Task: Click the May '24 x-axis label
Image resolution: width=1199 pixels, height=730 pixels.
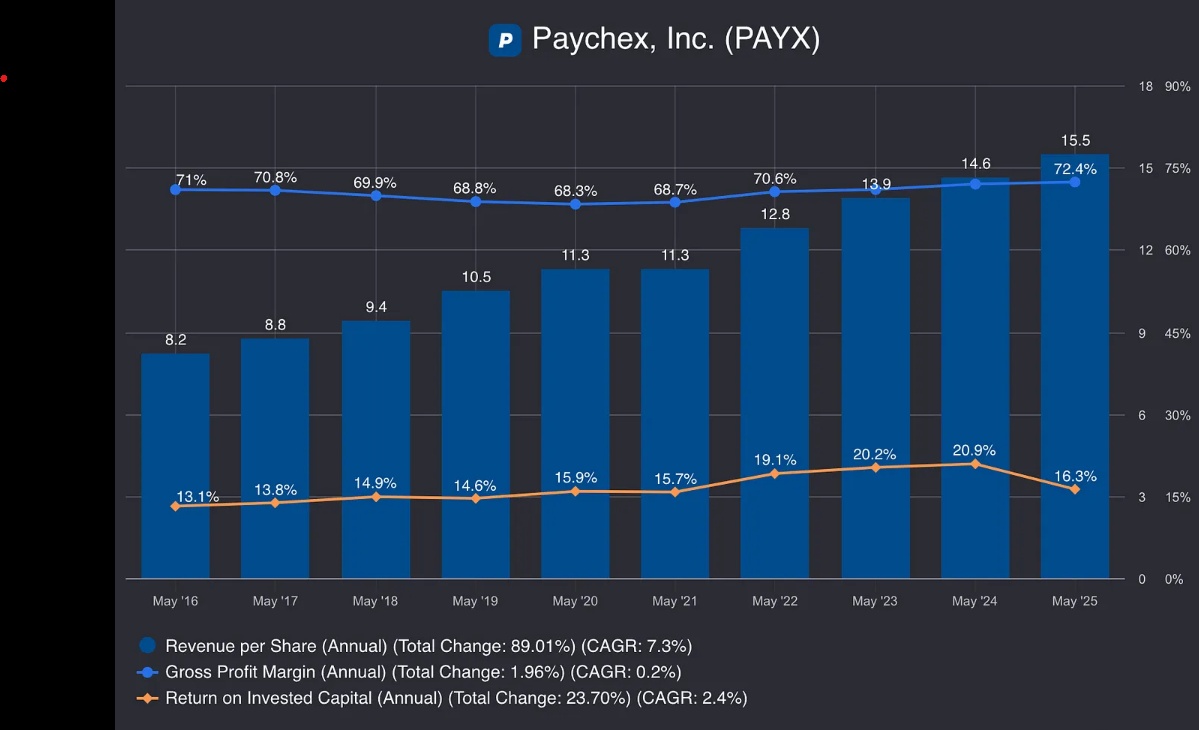Action: [974, 601]
